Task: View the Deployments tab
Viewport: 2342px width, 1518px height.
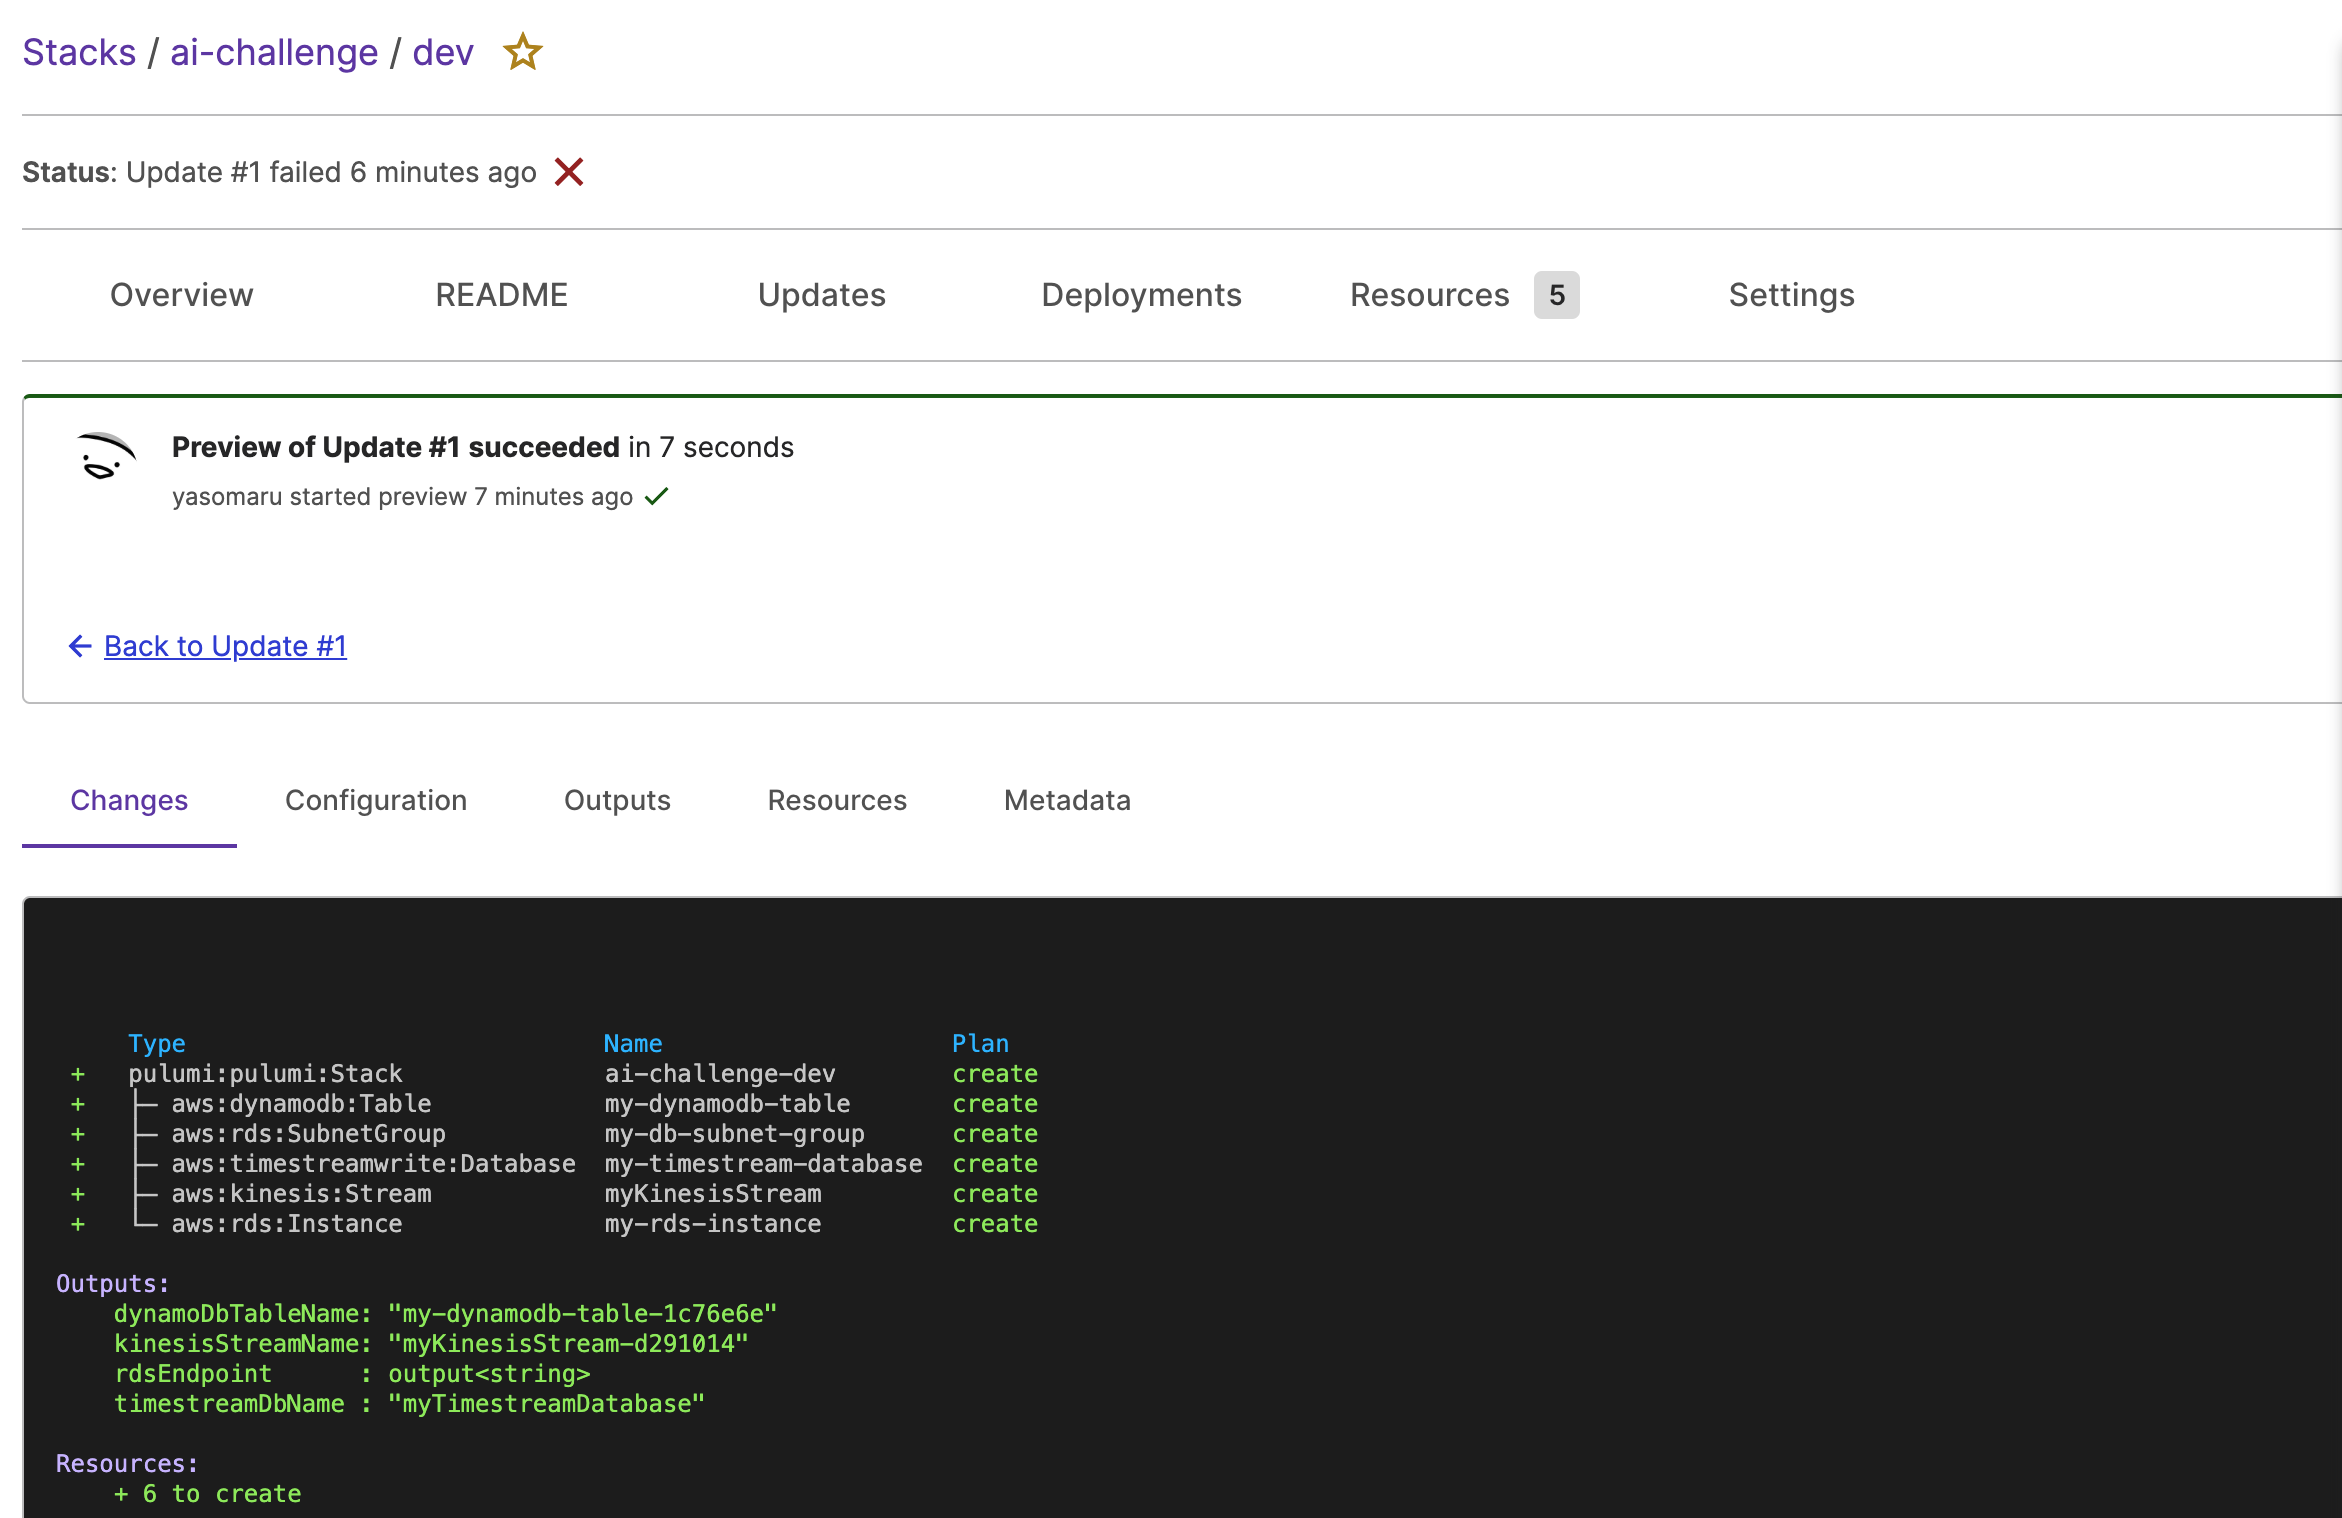Action: [x=1141, y=295]
